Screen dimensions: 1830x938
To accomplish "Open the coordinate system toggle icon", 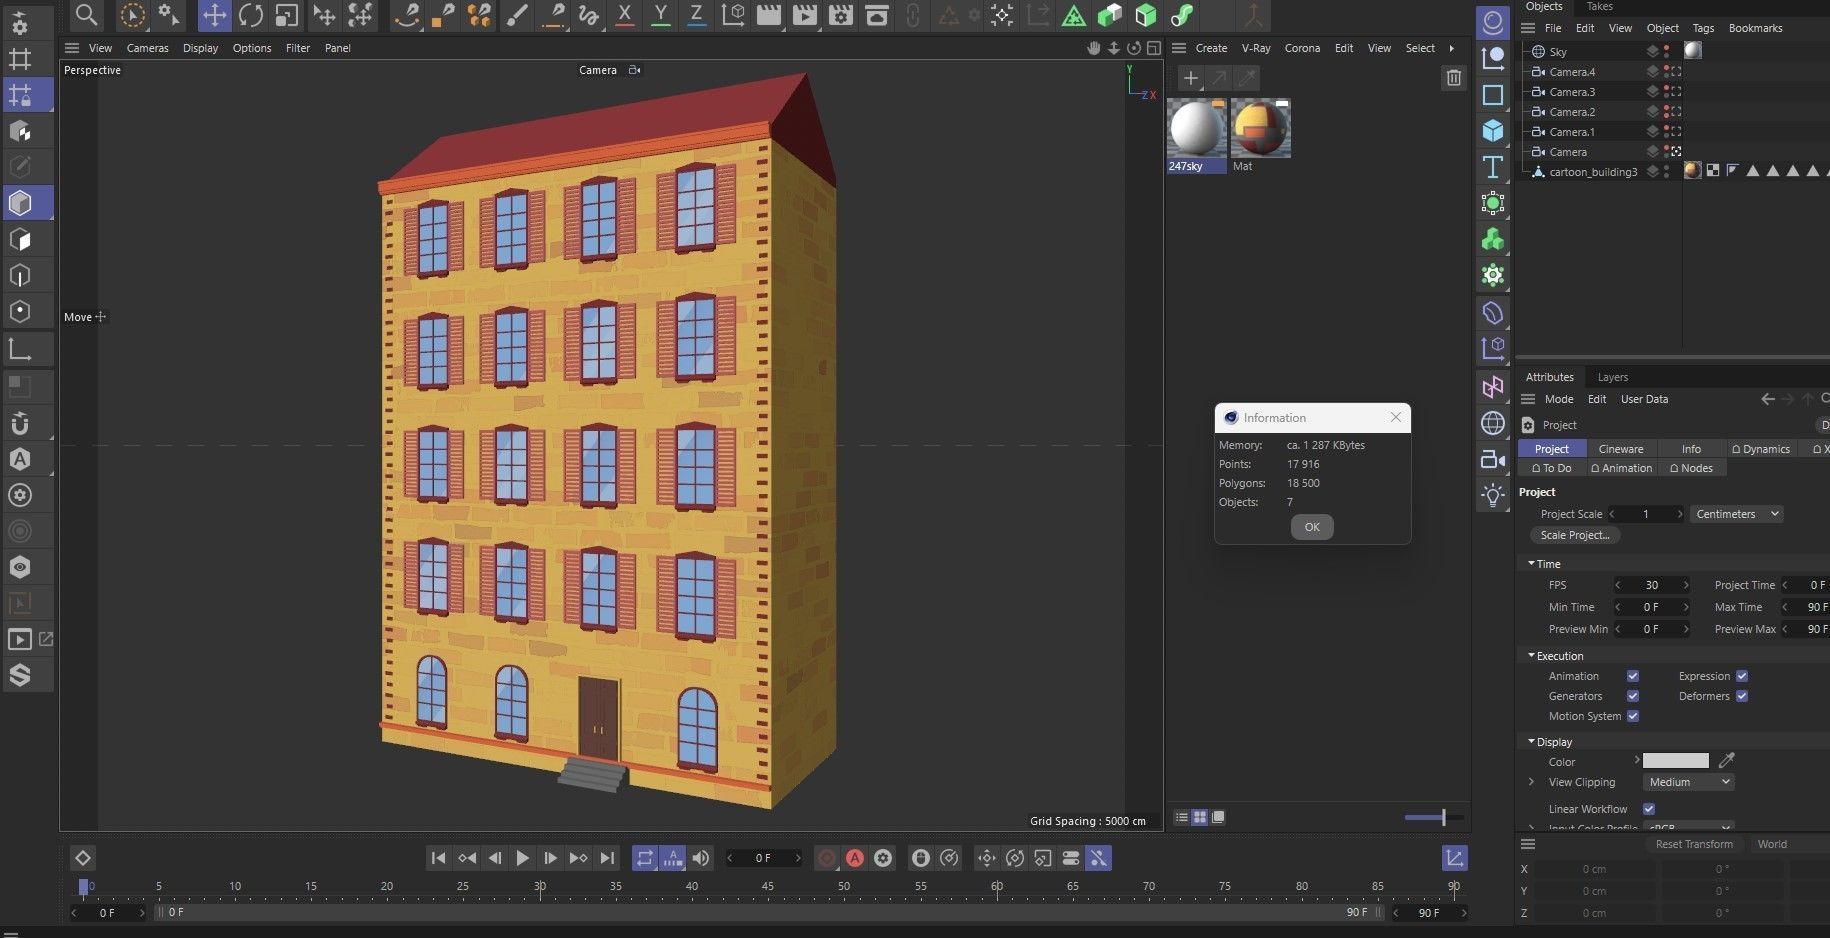I will click(x=733, y=15).
